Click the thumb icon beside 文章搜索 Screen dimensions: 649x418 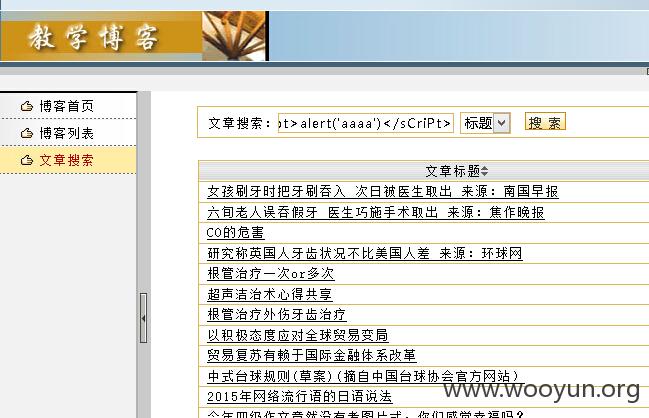(27, 160)
